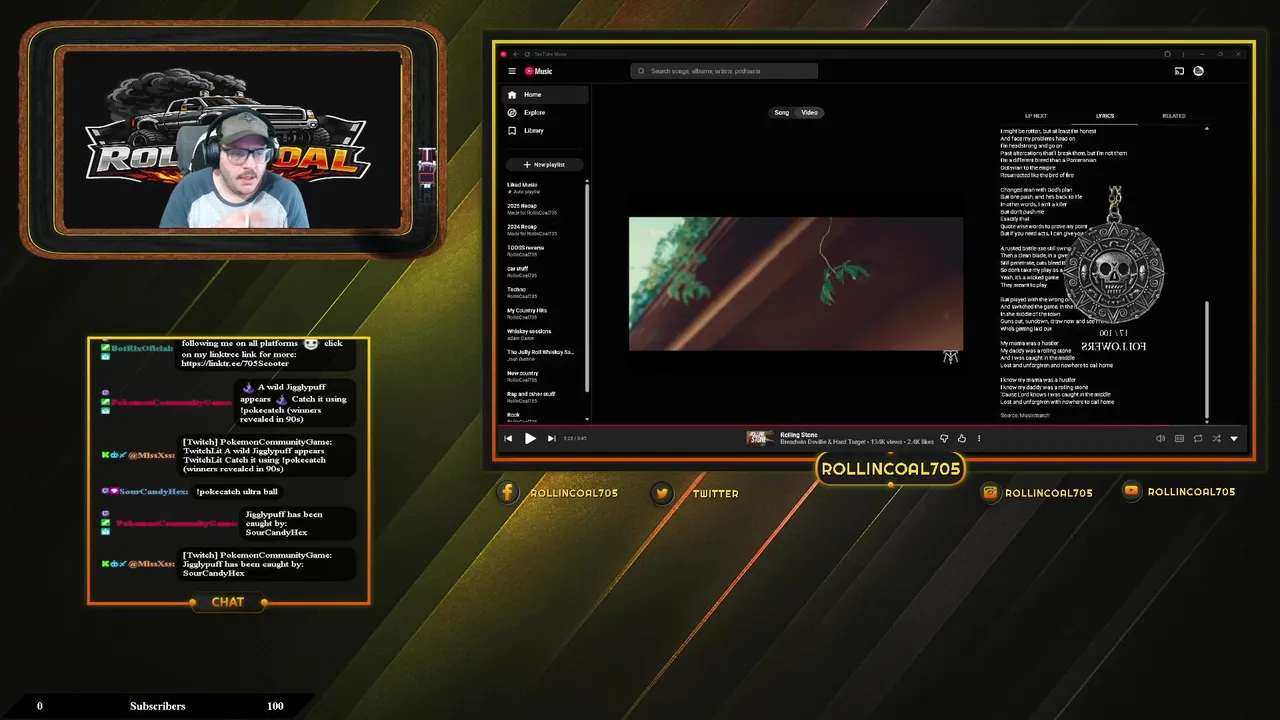Click the linktr.ee/705Scooter link in chat
1280x720 pixels.
[235, 364]
